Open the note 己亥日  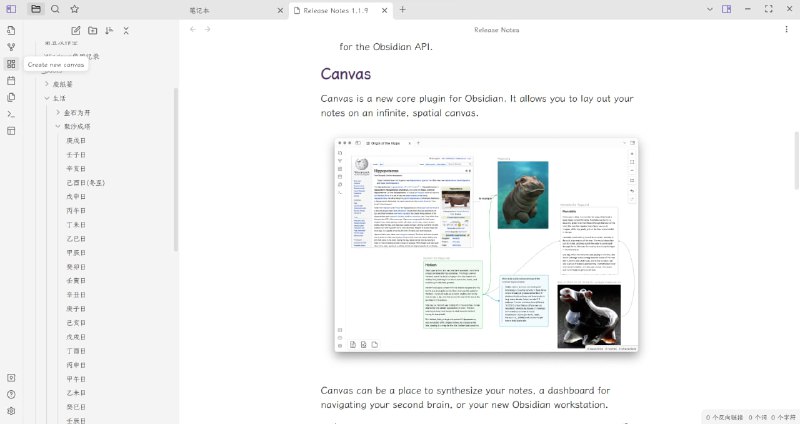tap(76, 323)
